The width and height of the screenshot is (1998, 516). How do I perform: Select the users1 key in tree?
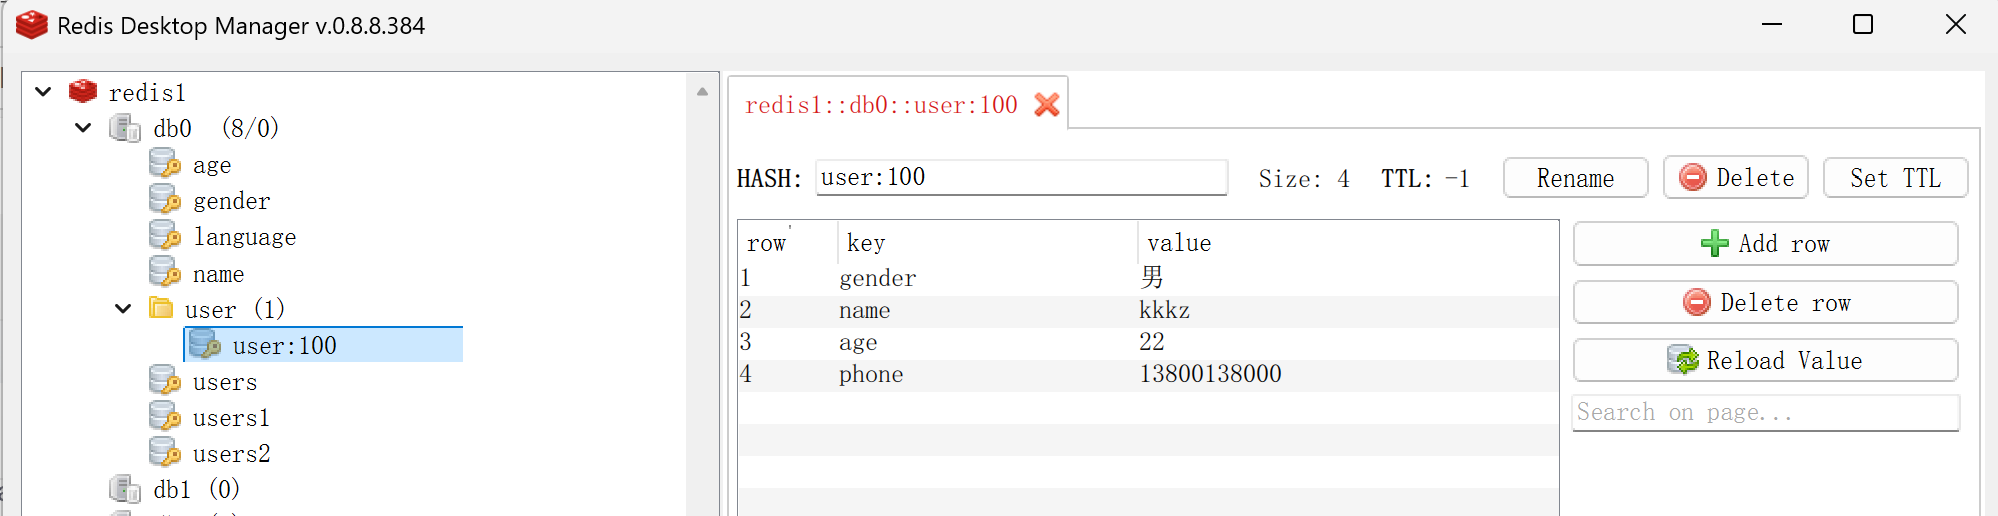click(x=231, y=418)
